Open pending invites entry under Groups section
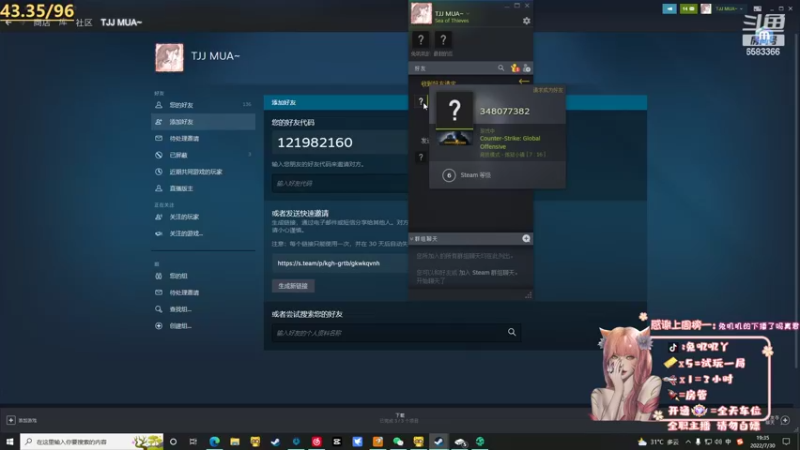 tap(203, 292)
